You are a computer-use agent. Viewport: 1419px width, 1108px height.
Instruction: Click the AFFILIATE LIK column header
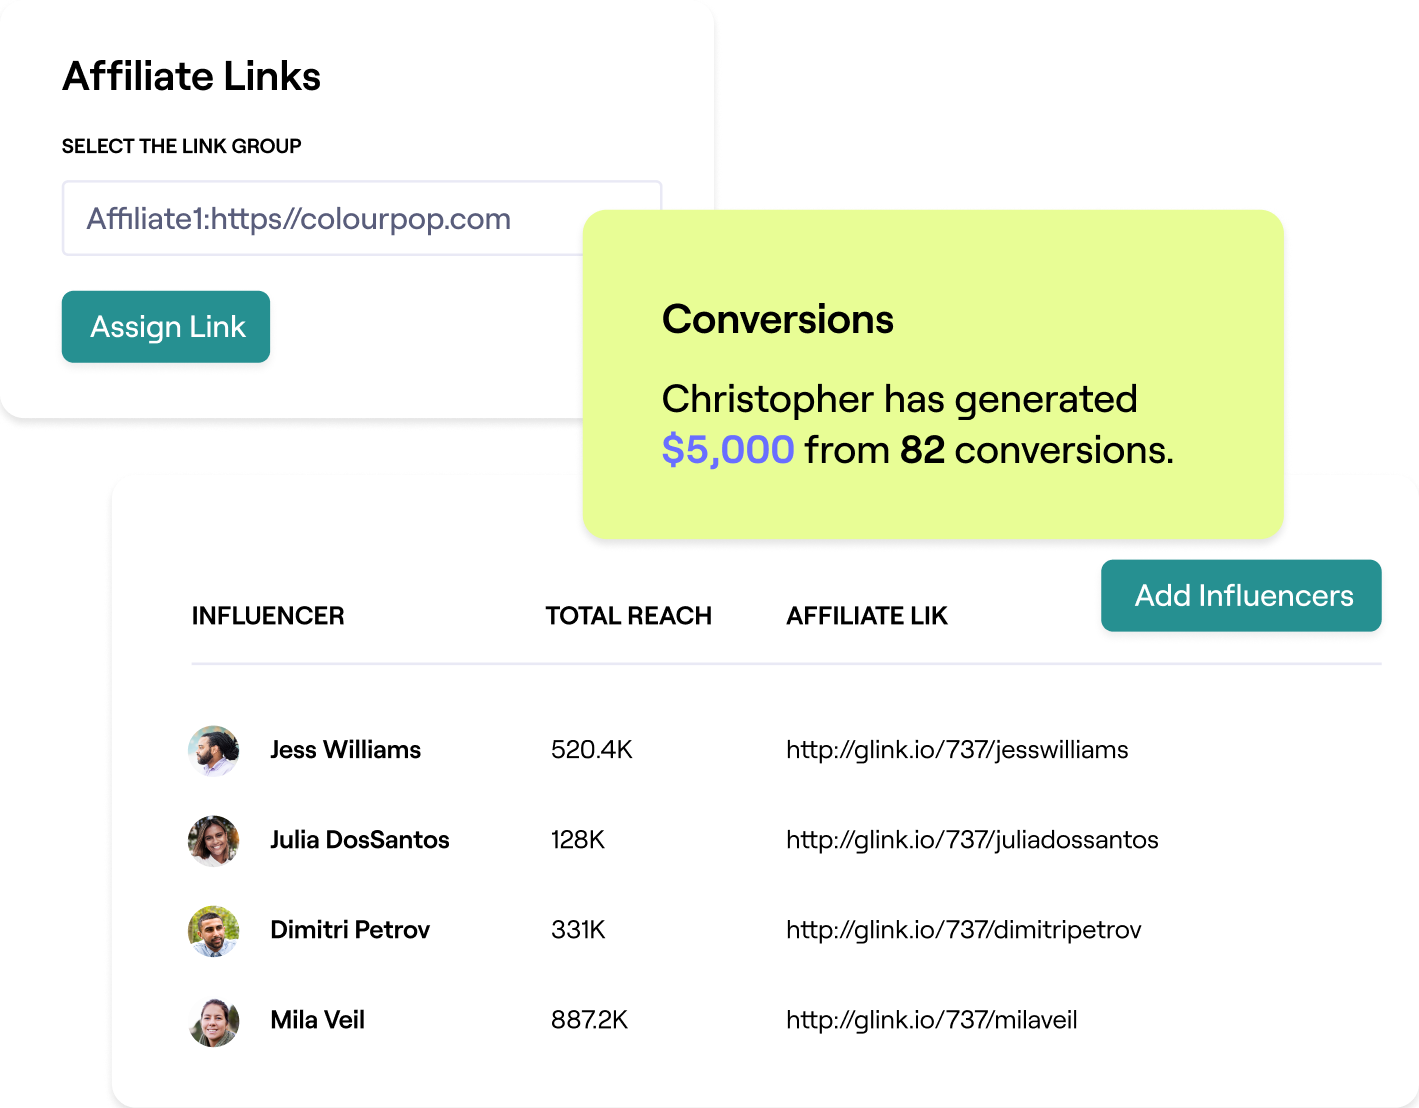click(x=866, y=615)
